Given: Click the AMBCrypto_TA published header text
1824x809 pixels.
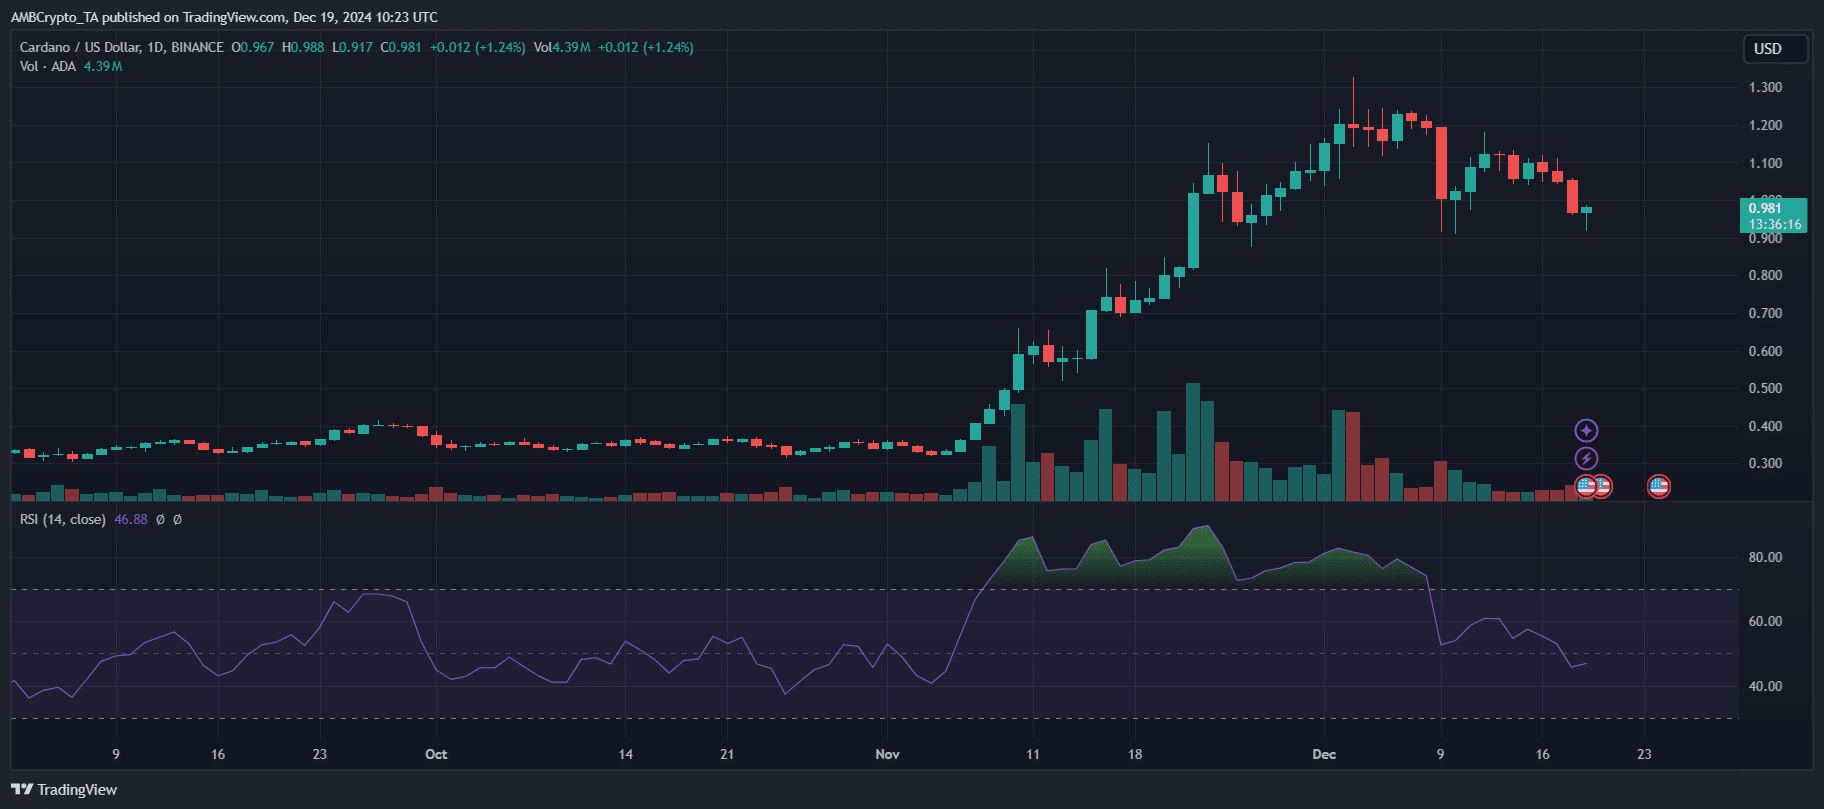Looking at the screenshot, I should 224,17.
